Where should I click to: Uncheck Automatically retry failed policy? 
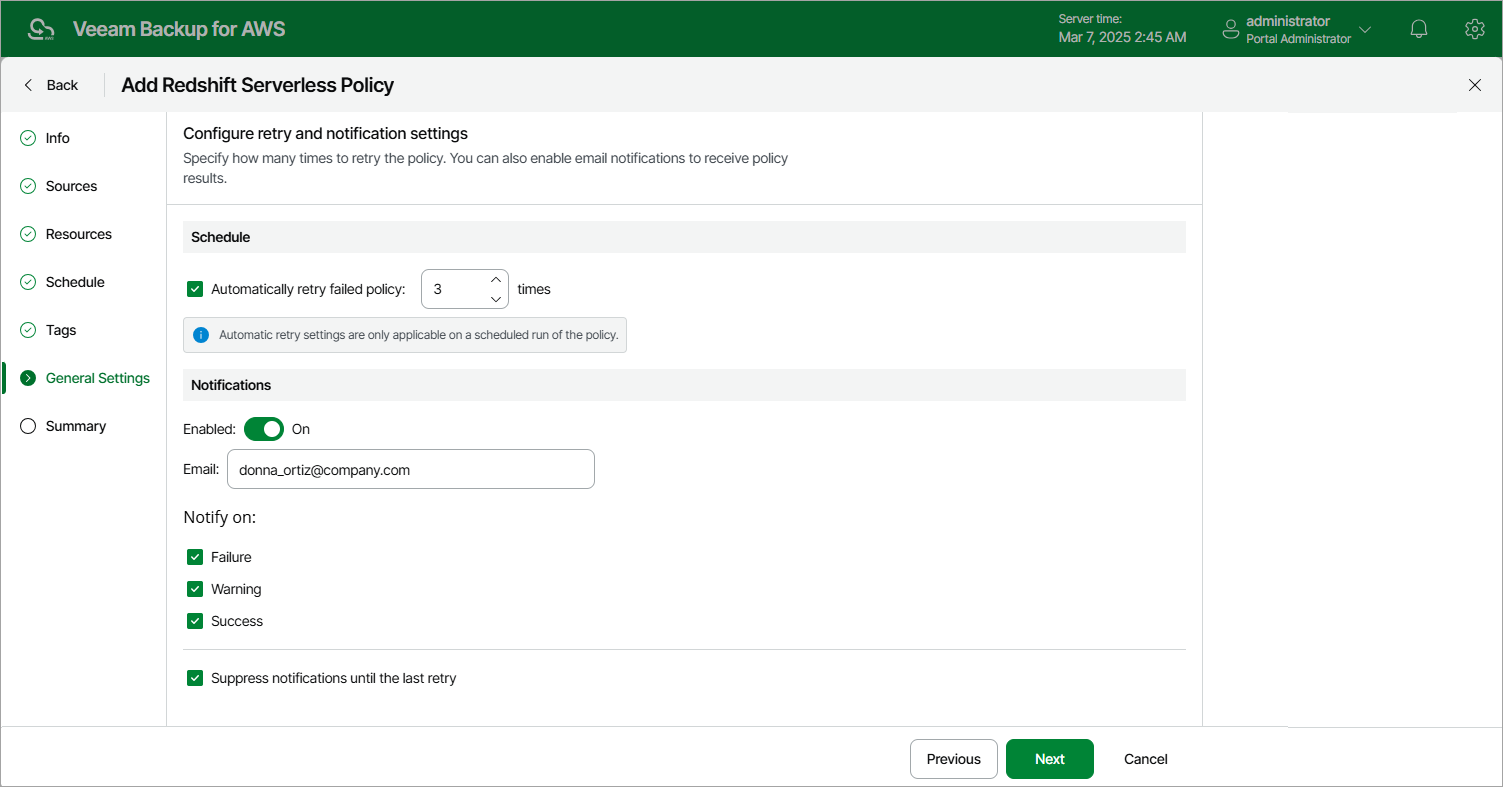195,289
